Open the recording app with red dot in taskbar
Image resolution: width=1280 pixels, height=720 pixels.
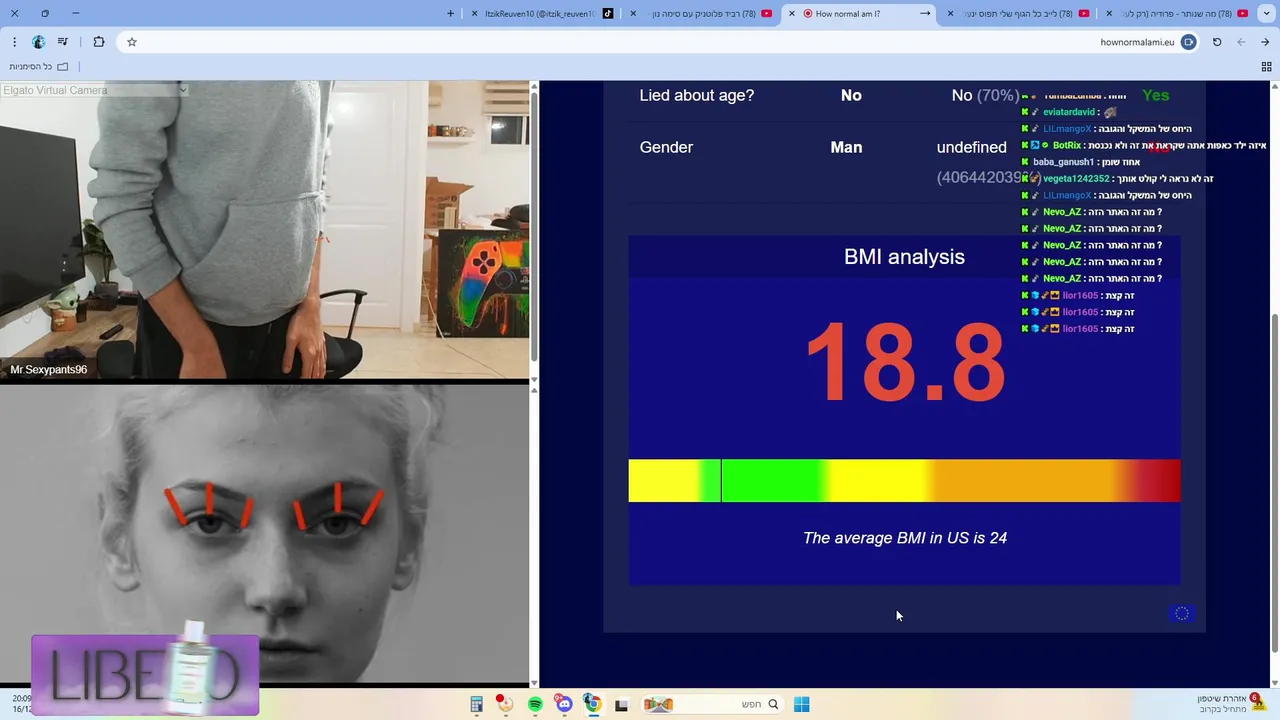[x=505, y=704]
